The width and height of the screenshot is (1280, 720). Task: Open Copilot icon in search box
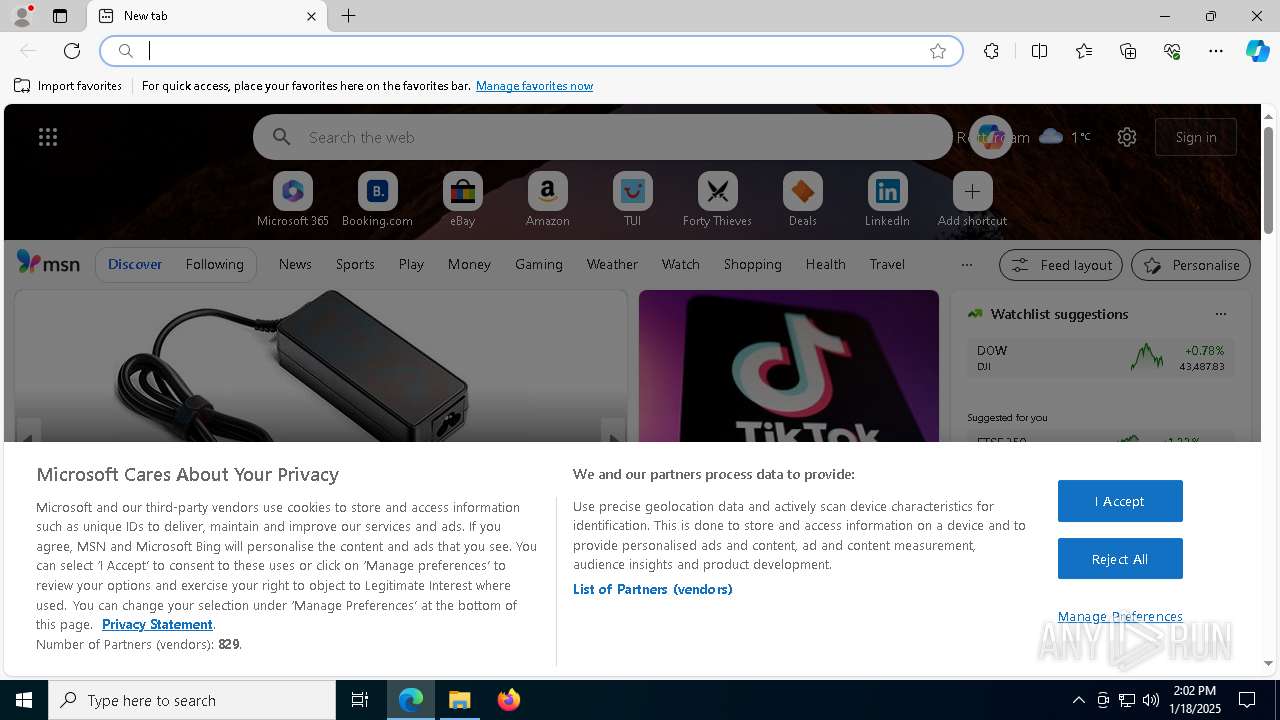coord(991,137)
